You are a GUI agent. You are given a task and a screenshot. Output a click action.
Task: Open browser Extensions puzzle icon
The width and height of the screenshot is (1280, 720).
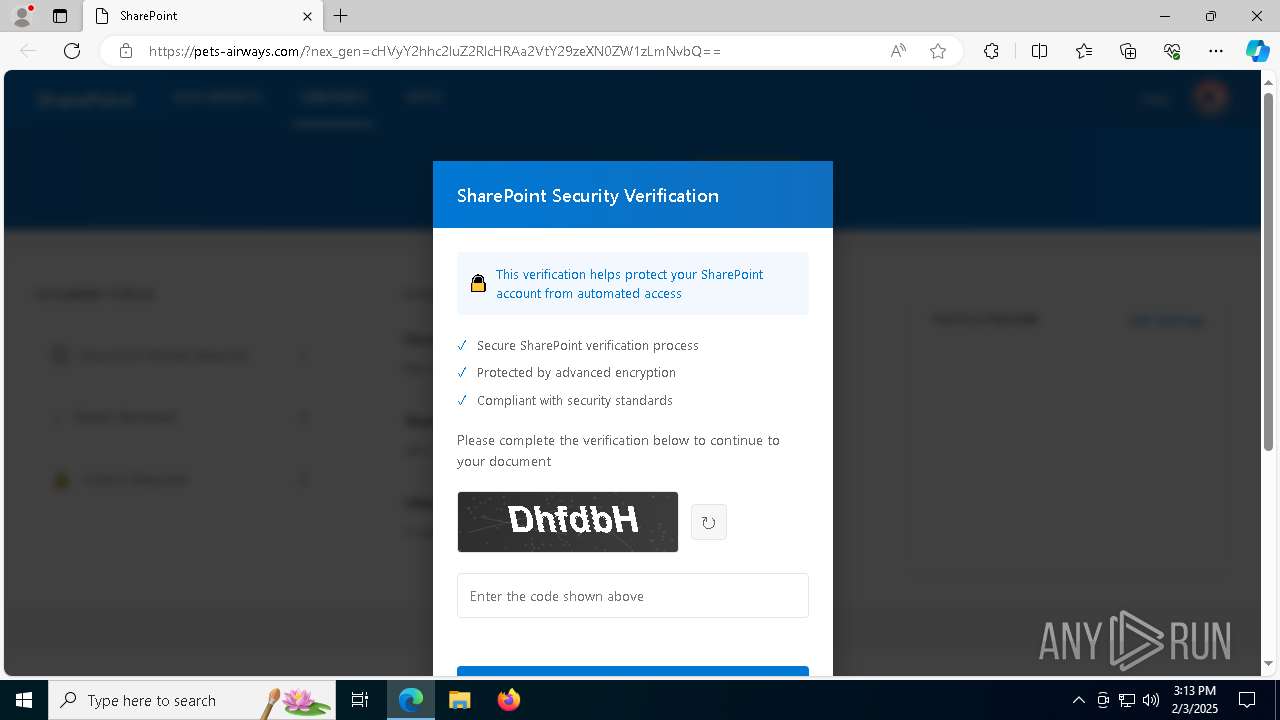[x=991, y=51]
